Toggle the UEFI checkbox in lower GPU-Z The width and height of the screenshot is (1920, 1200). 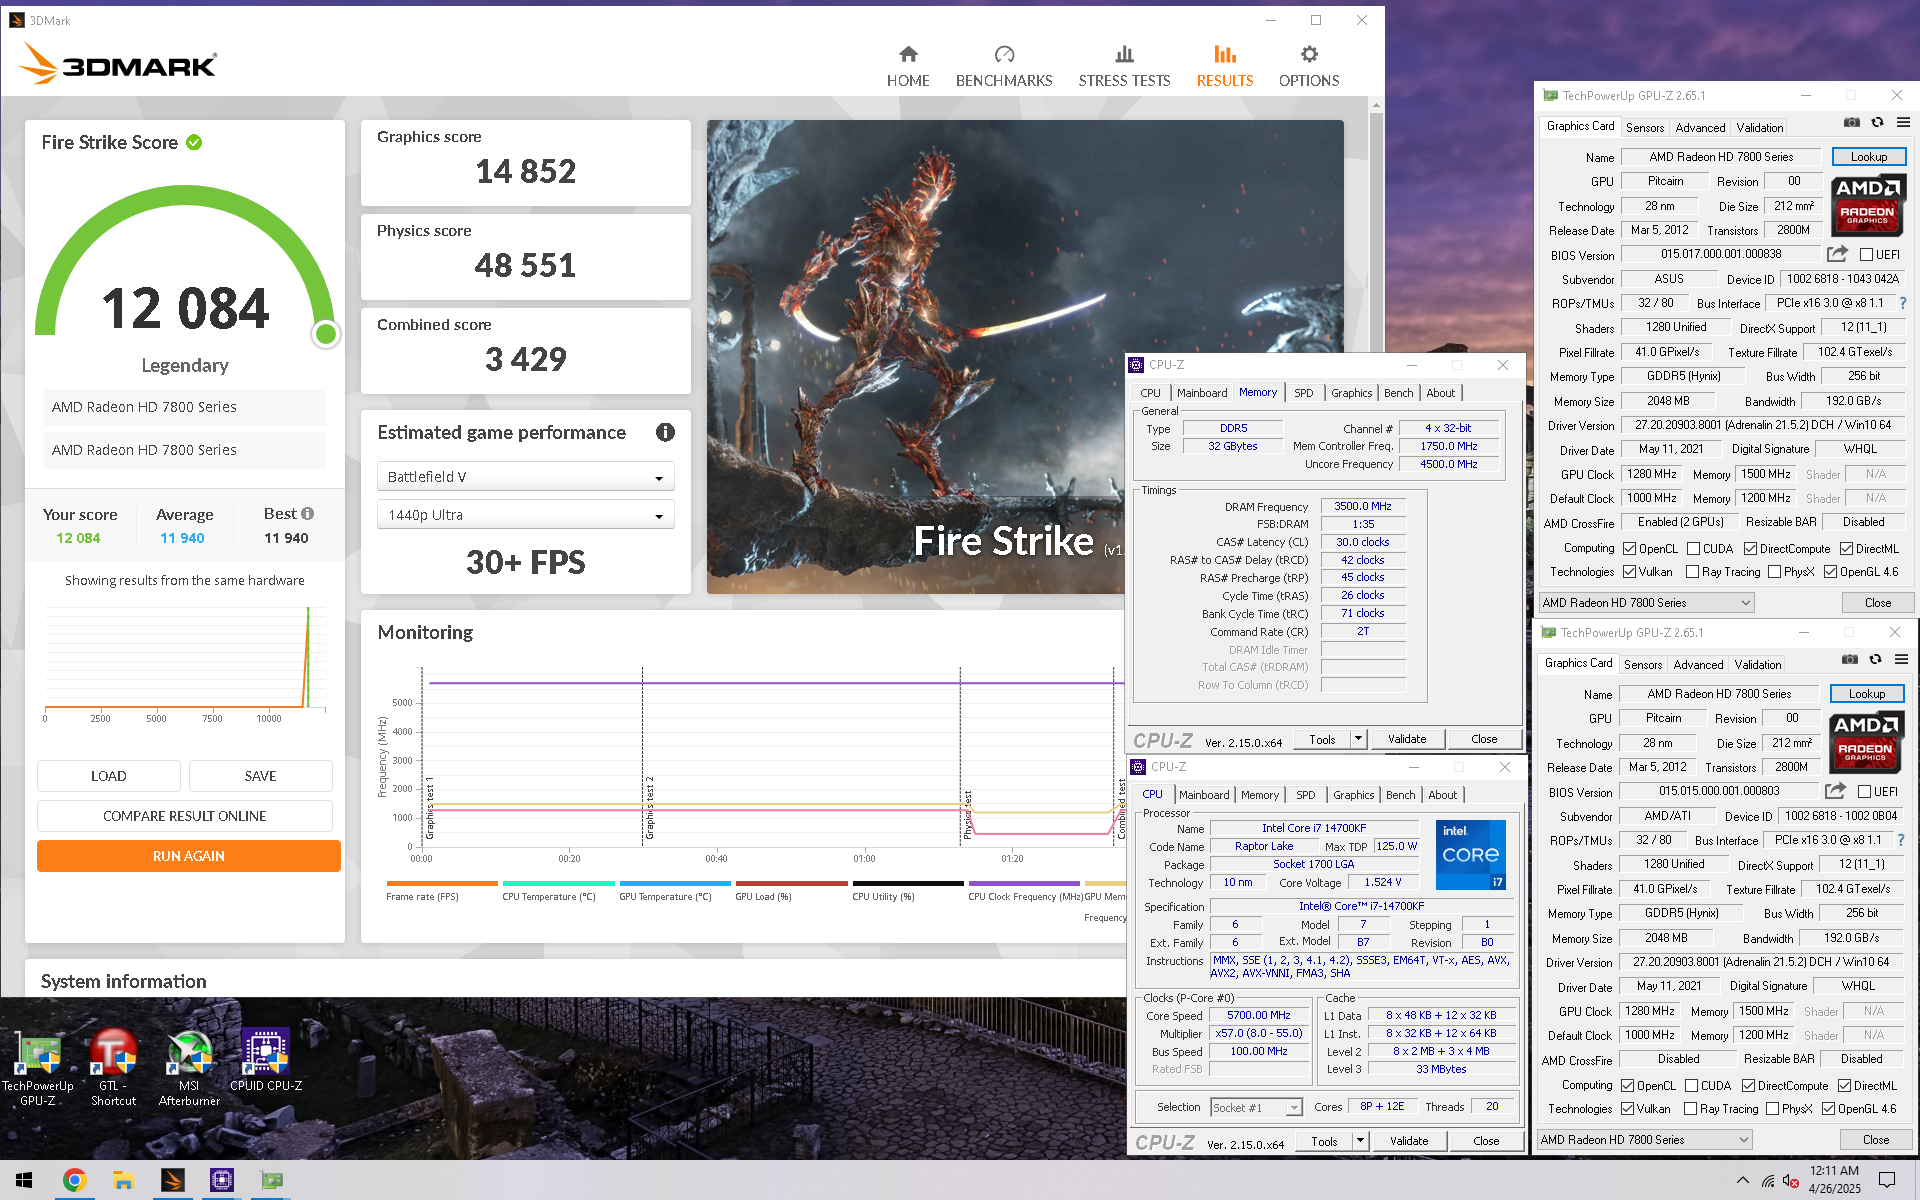click(1864, 792)
